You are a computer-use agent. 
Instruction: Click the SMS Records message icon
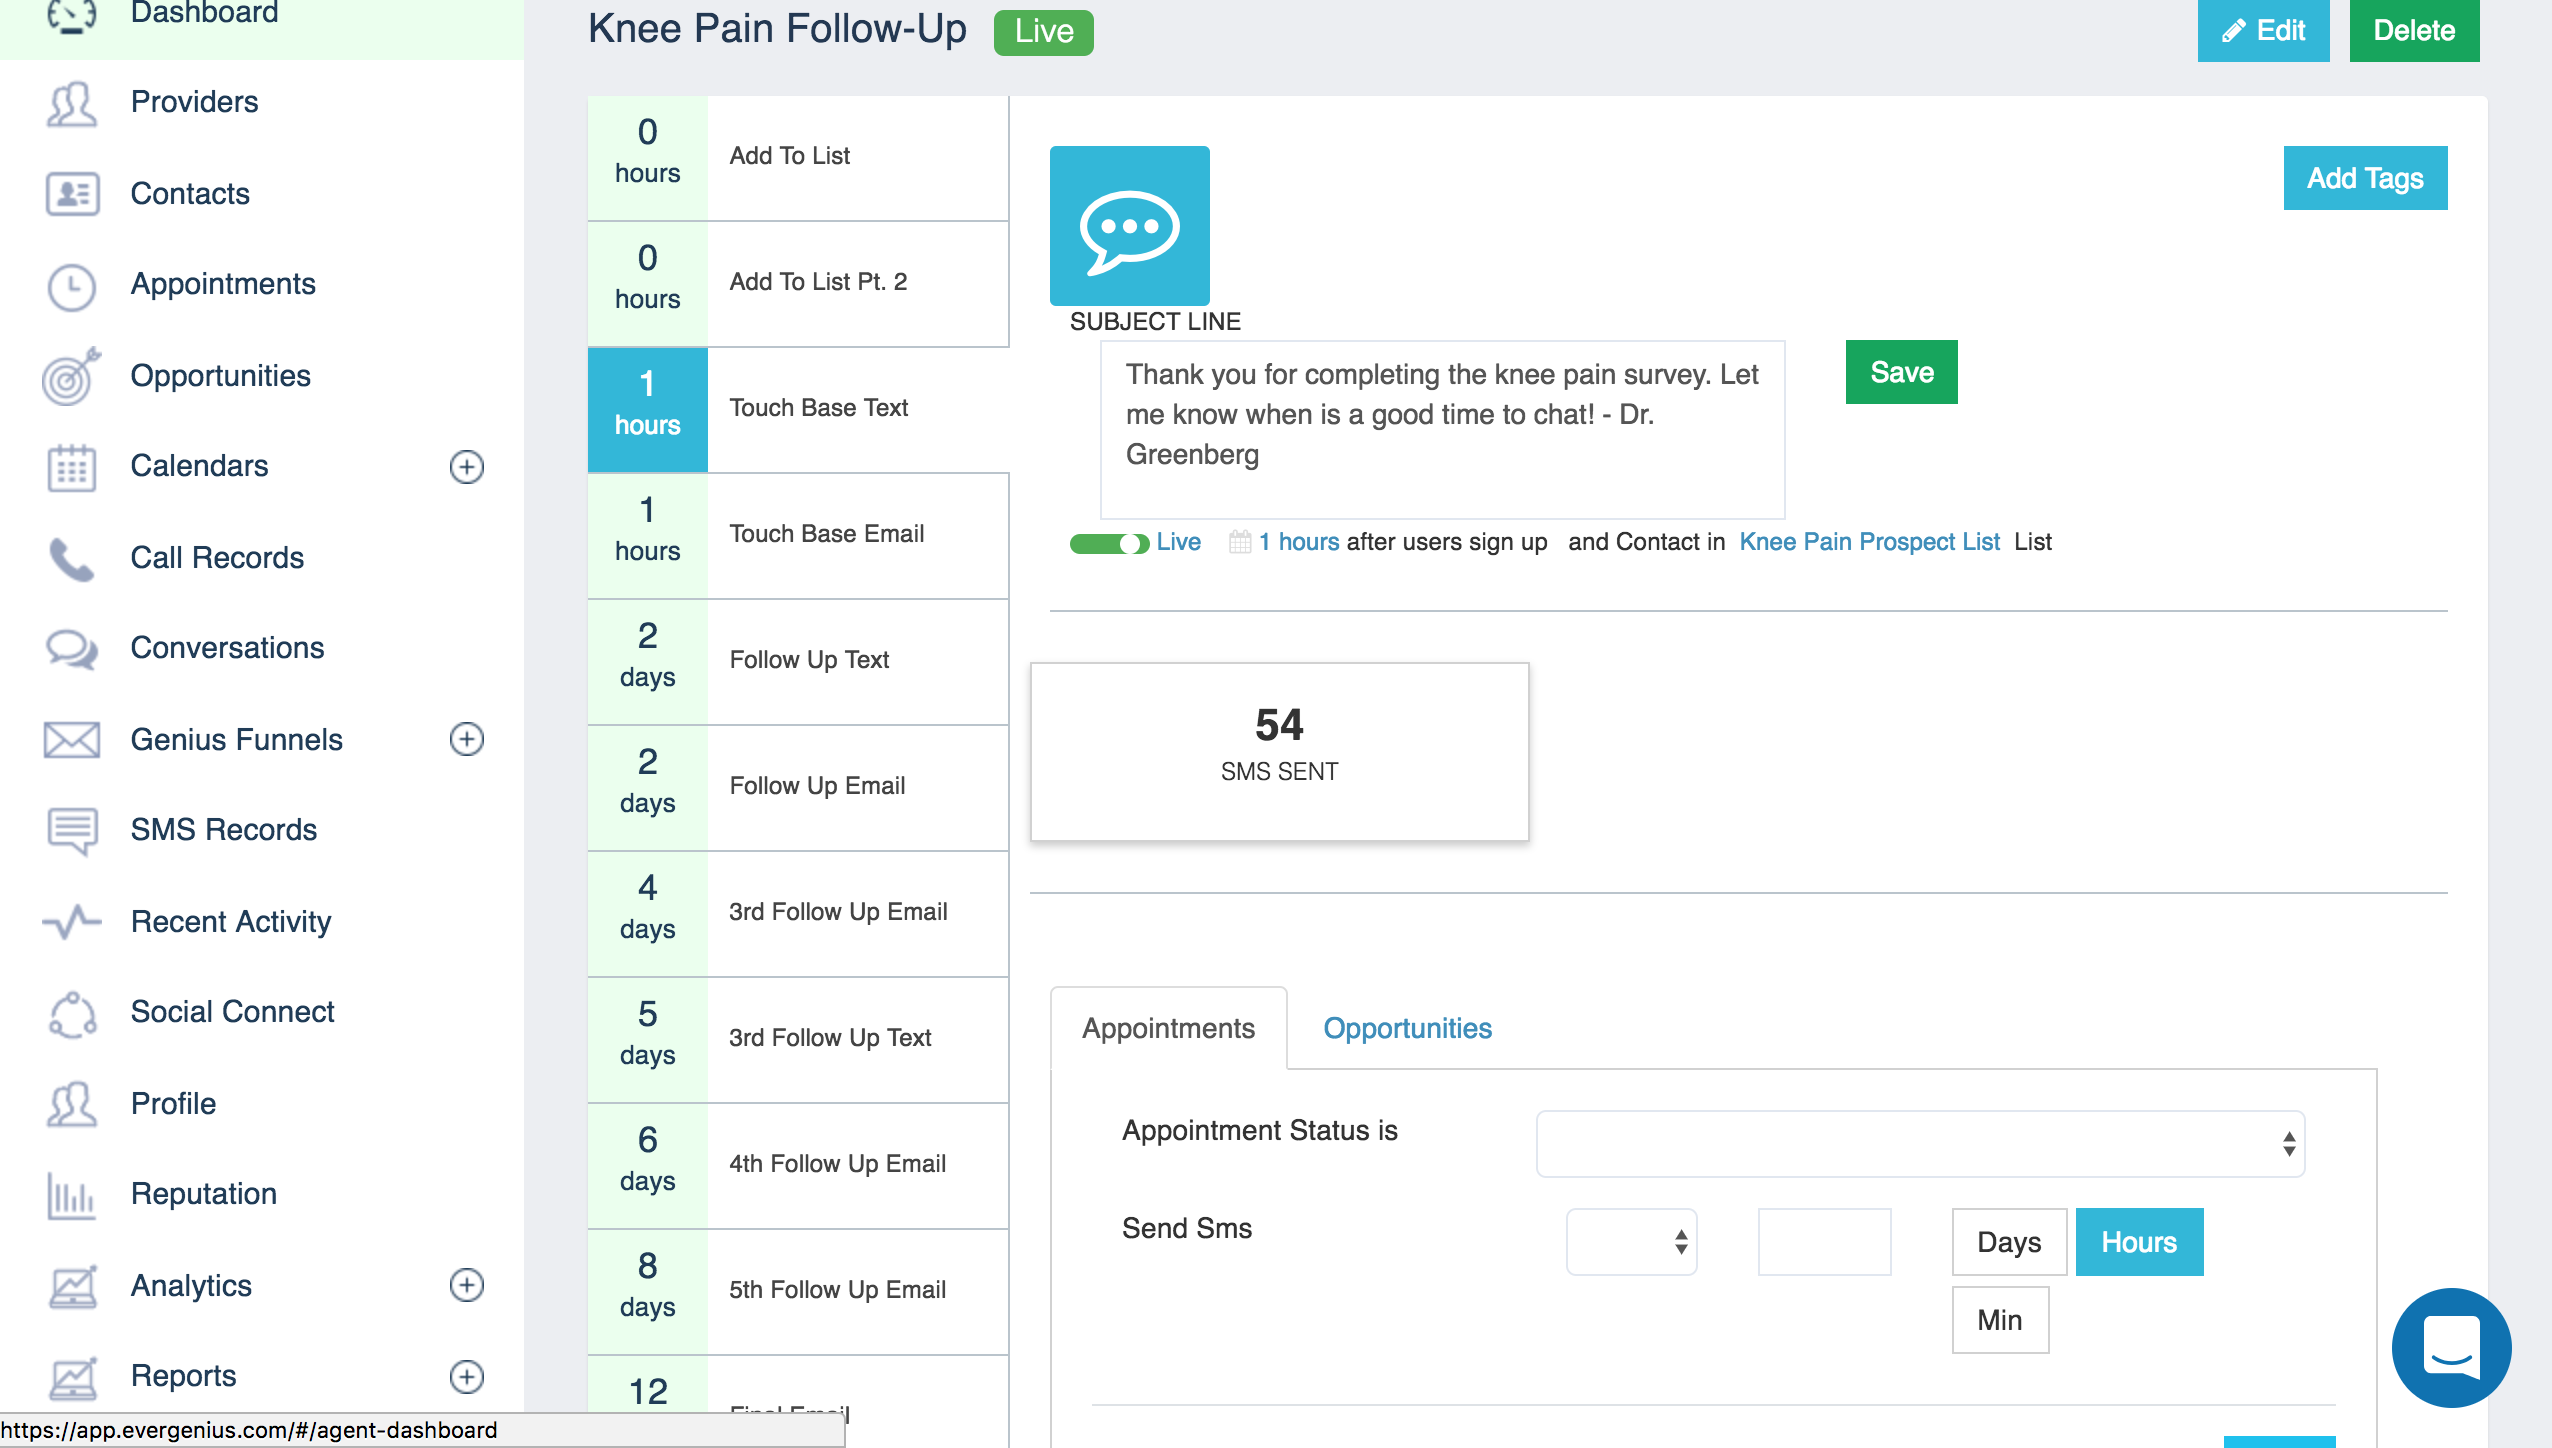pyautogui.click(x=71, y=831)
